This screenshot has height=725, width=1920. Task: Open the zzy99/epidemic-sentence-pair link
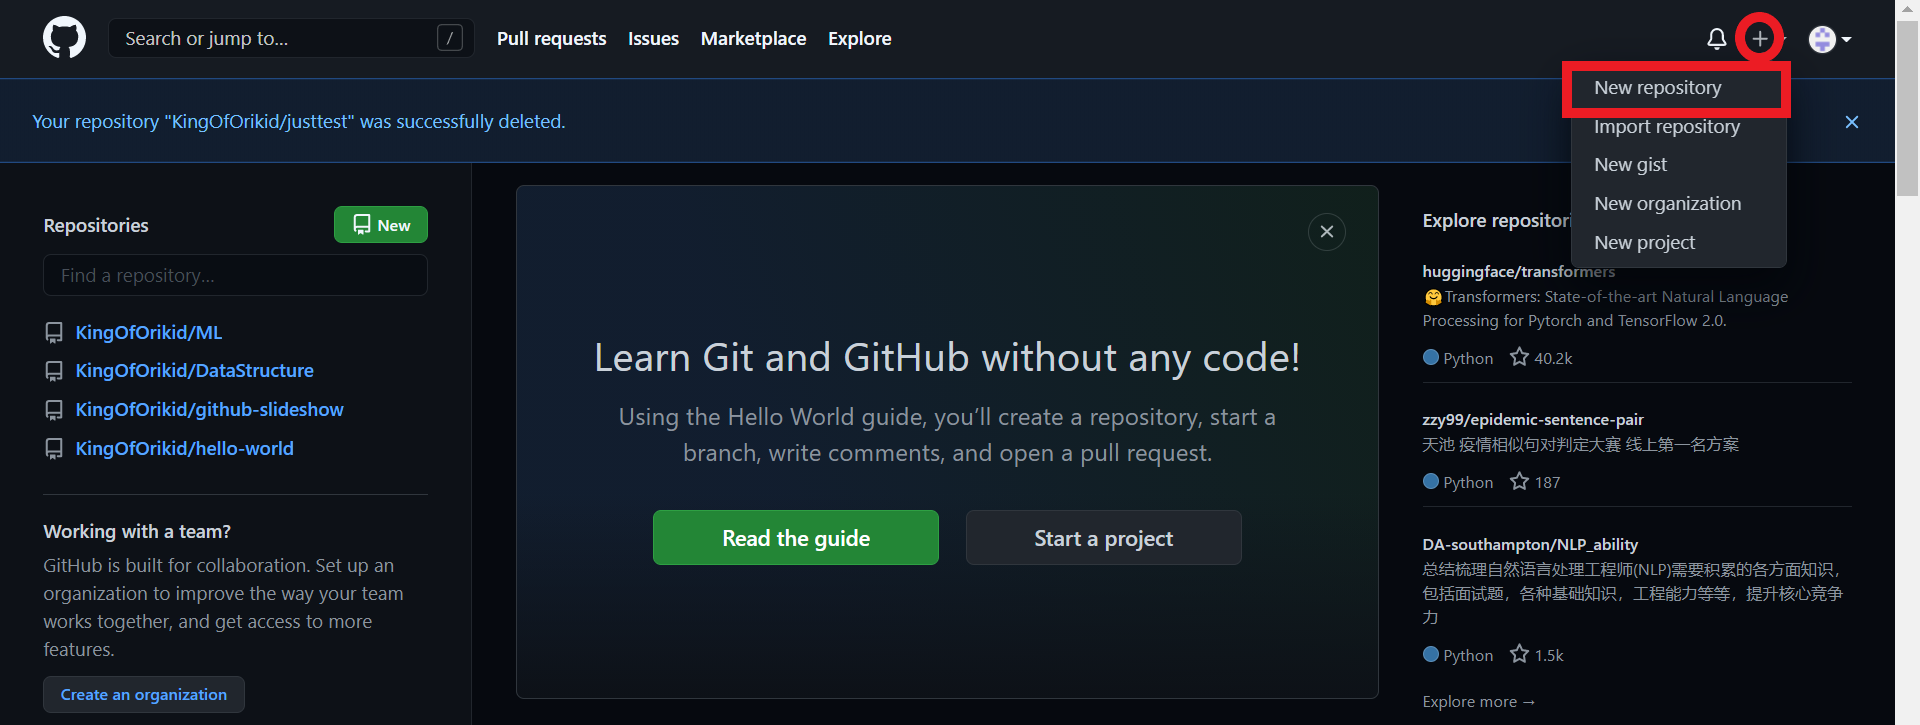pyautogui.click(x=1533, y=419)
